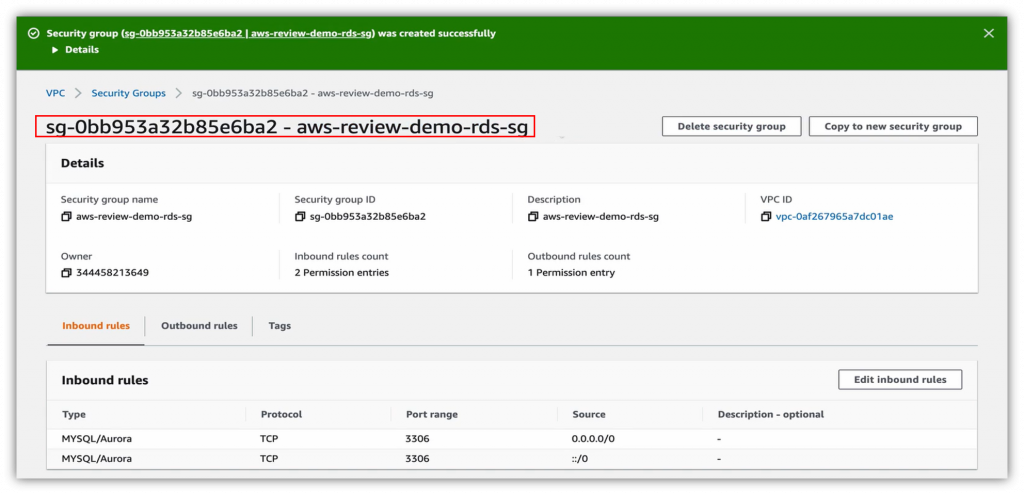
Task: Switch to the Inbound rules tab
Action: [96, 326]
